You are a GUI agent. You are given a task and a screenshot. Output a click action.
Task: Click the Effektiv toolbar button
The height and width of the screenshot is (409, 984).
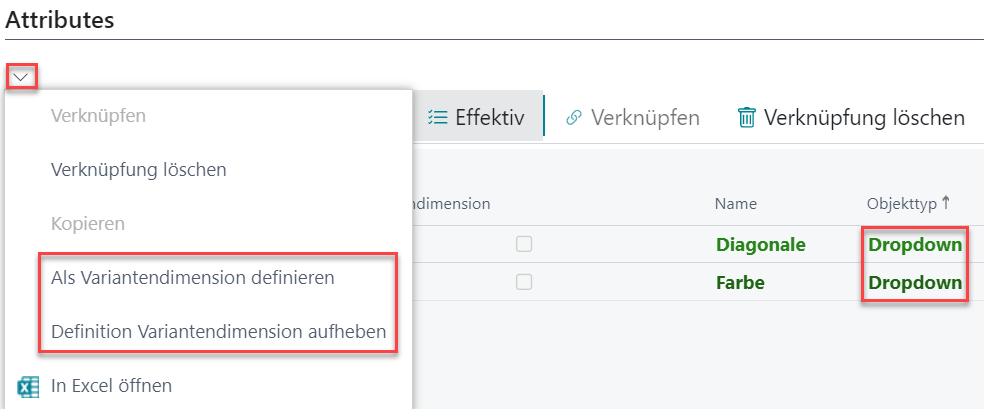477,117
